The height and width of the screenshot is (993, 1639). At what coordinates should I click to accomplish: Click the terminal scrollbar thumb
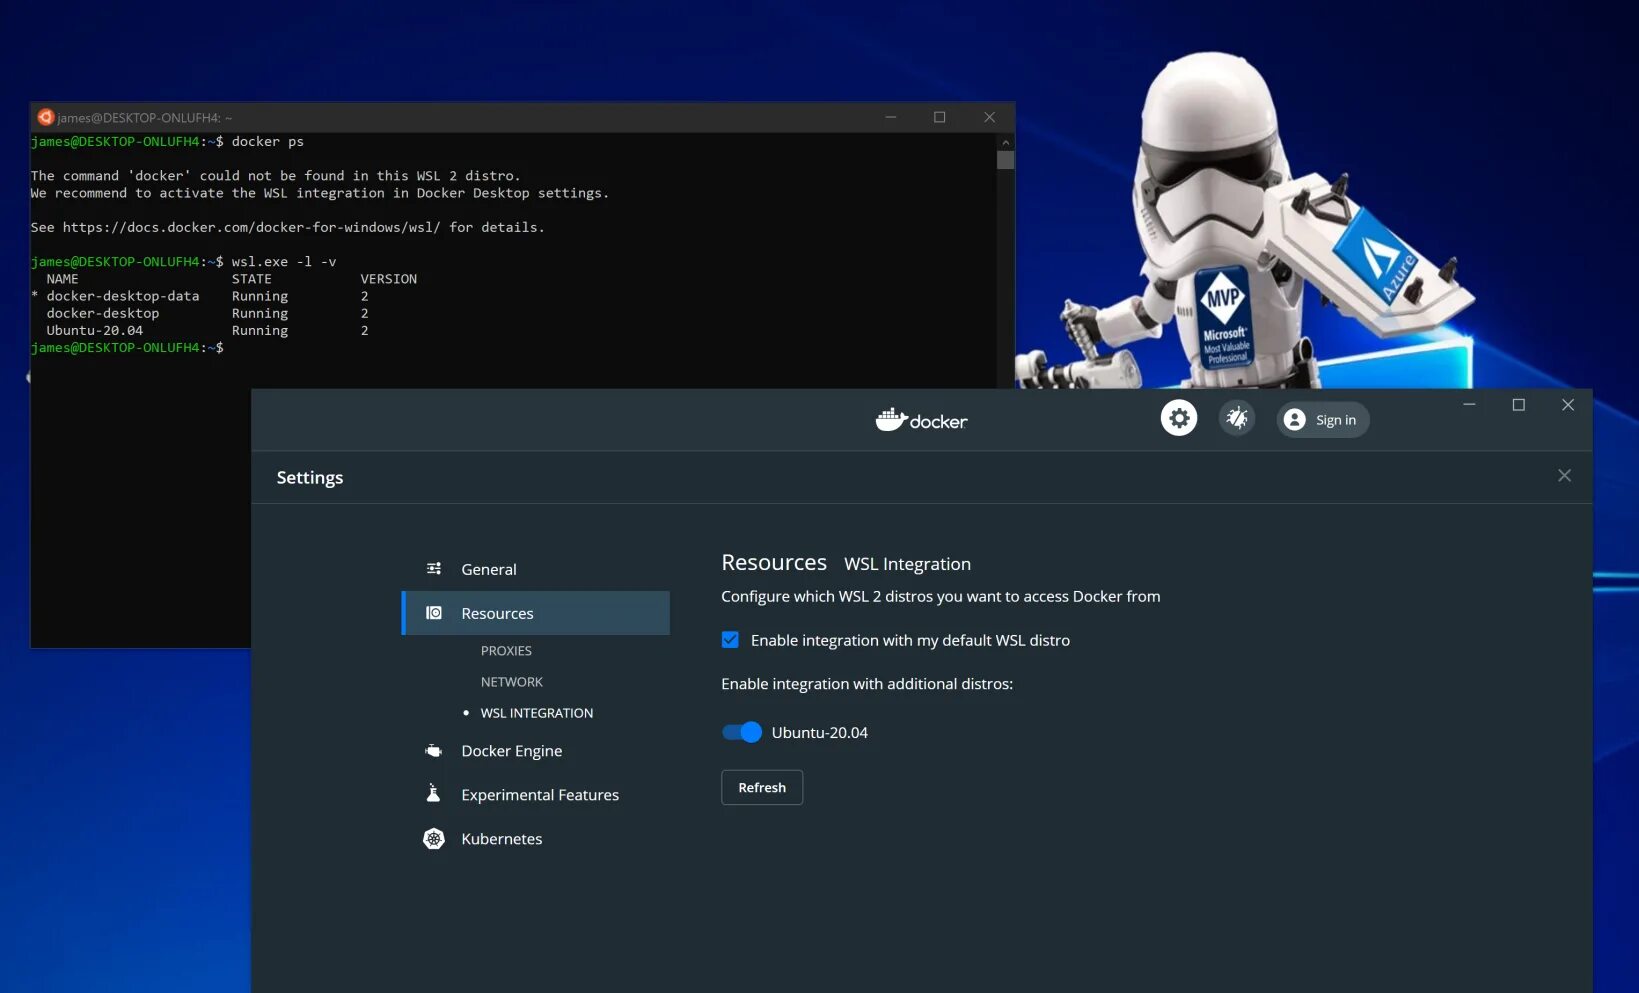[x=1006, y=160]
